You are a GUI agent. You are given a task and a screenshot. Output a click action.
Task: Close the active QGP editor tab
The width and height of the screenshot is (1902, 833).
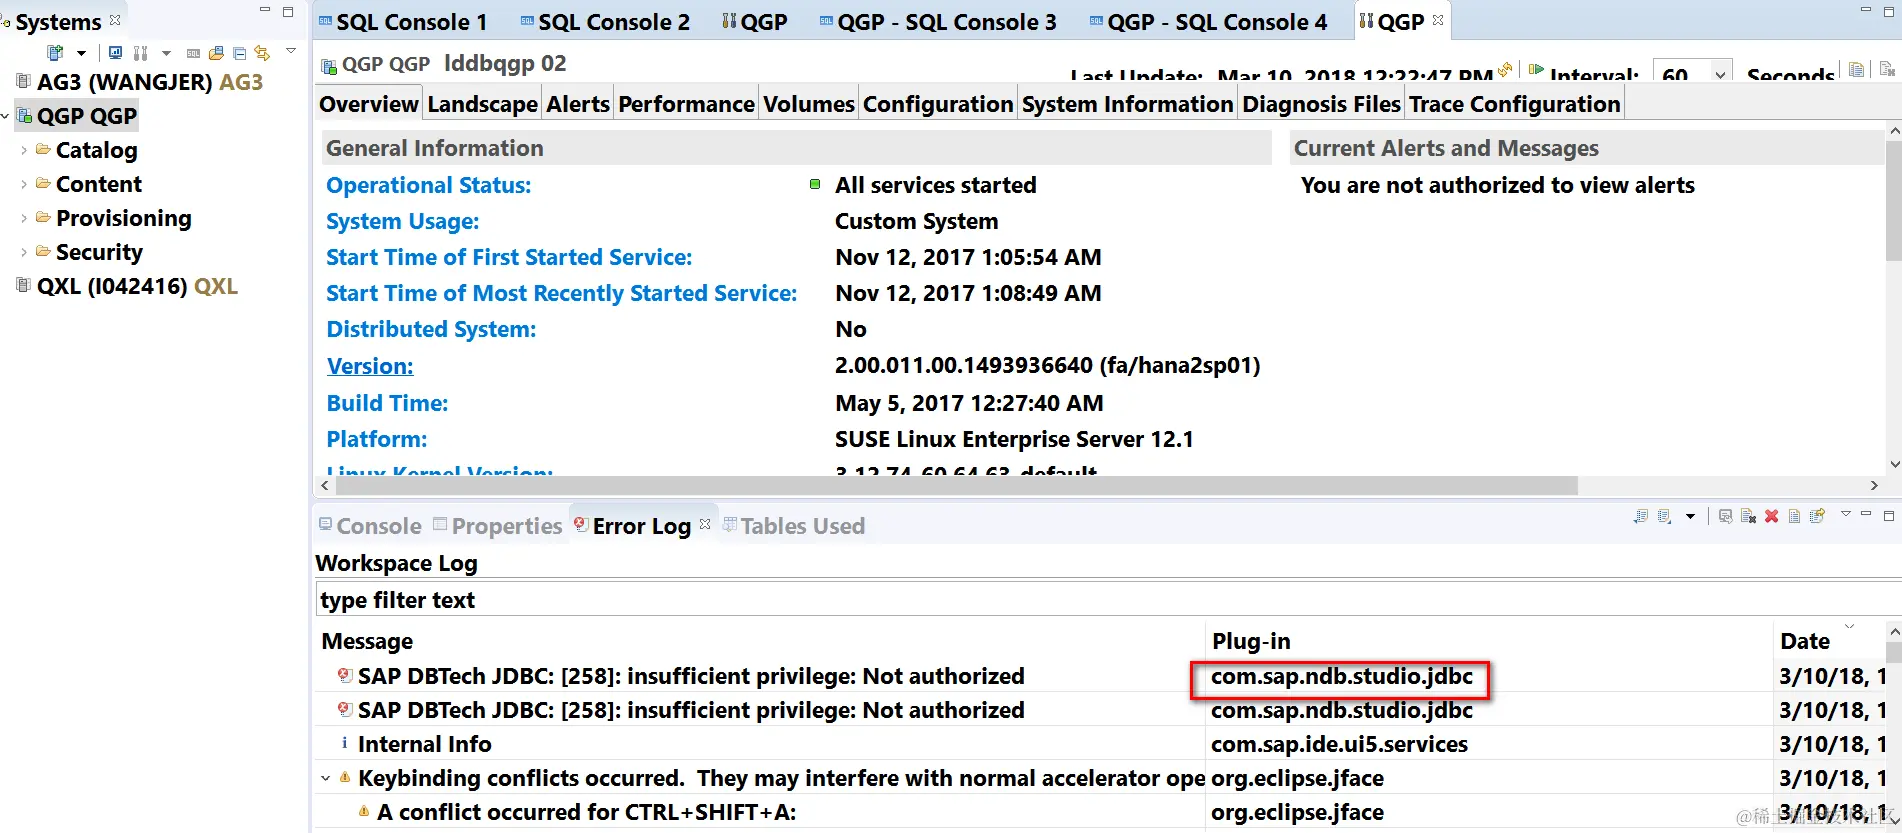[1438, 20]
